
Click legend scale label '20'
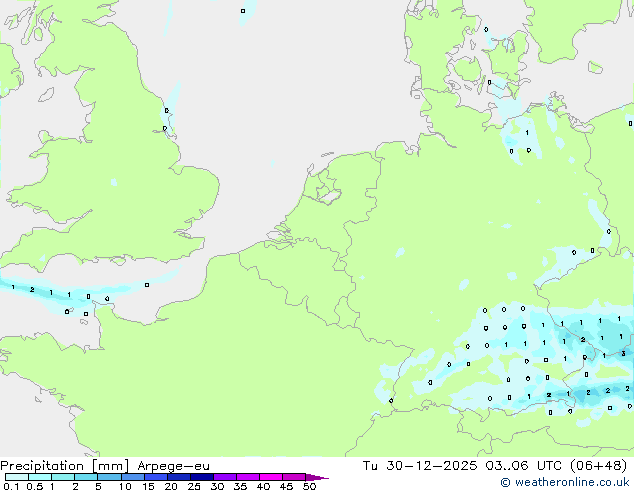(x=171, y=486)
